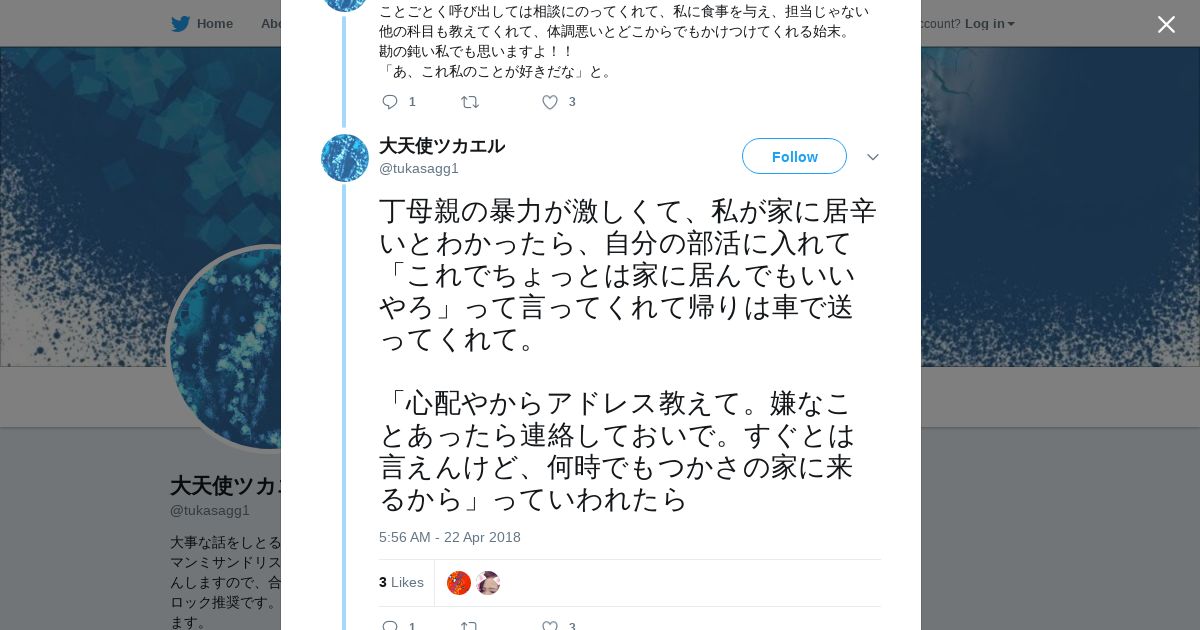
Task: Click the Twitter bird logo
Action: [180, 24]
